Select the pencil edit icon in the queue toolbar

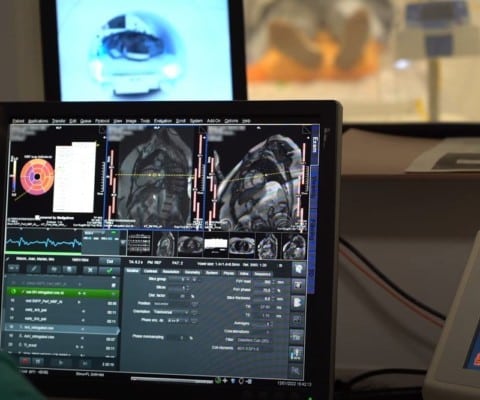[33, 269]
